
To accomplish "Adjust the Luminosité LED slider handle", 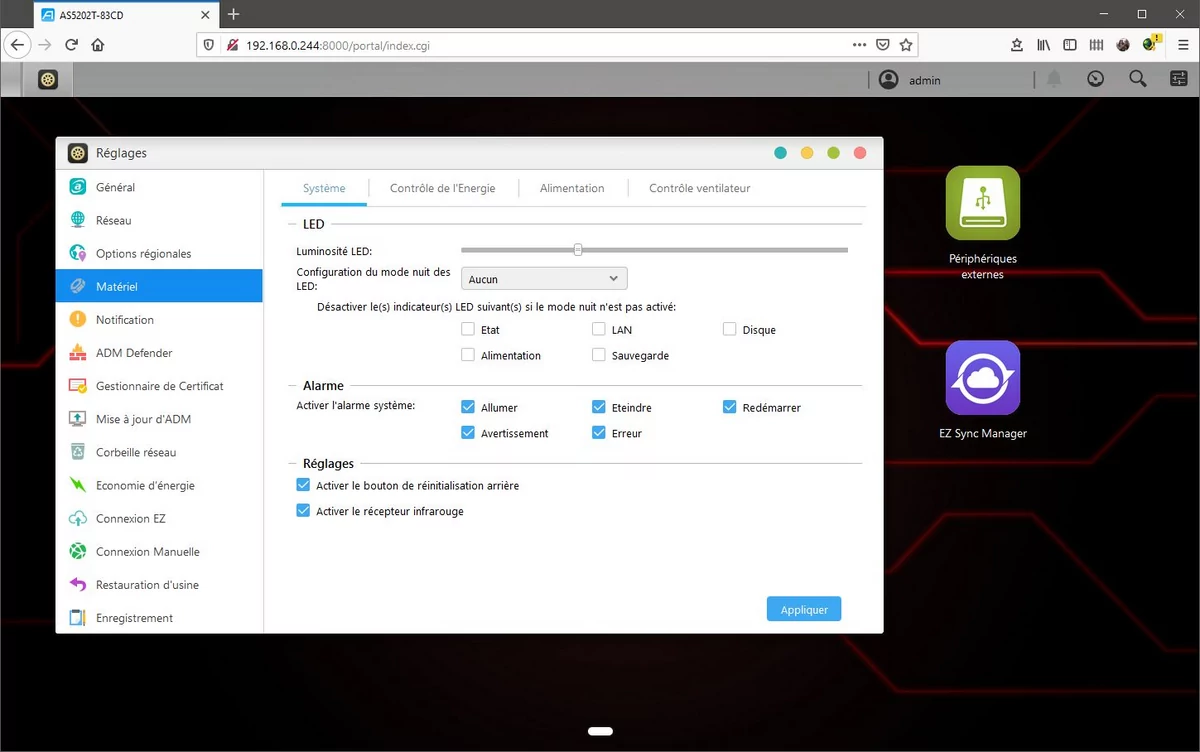I will coord(578,250).
